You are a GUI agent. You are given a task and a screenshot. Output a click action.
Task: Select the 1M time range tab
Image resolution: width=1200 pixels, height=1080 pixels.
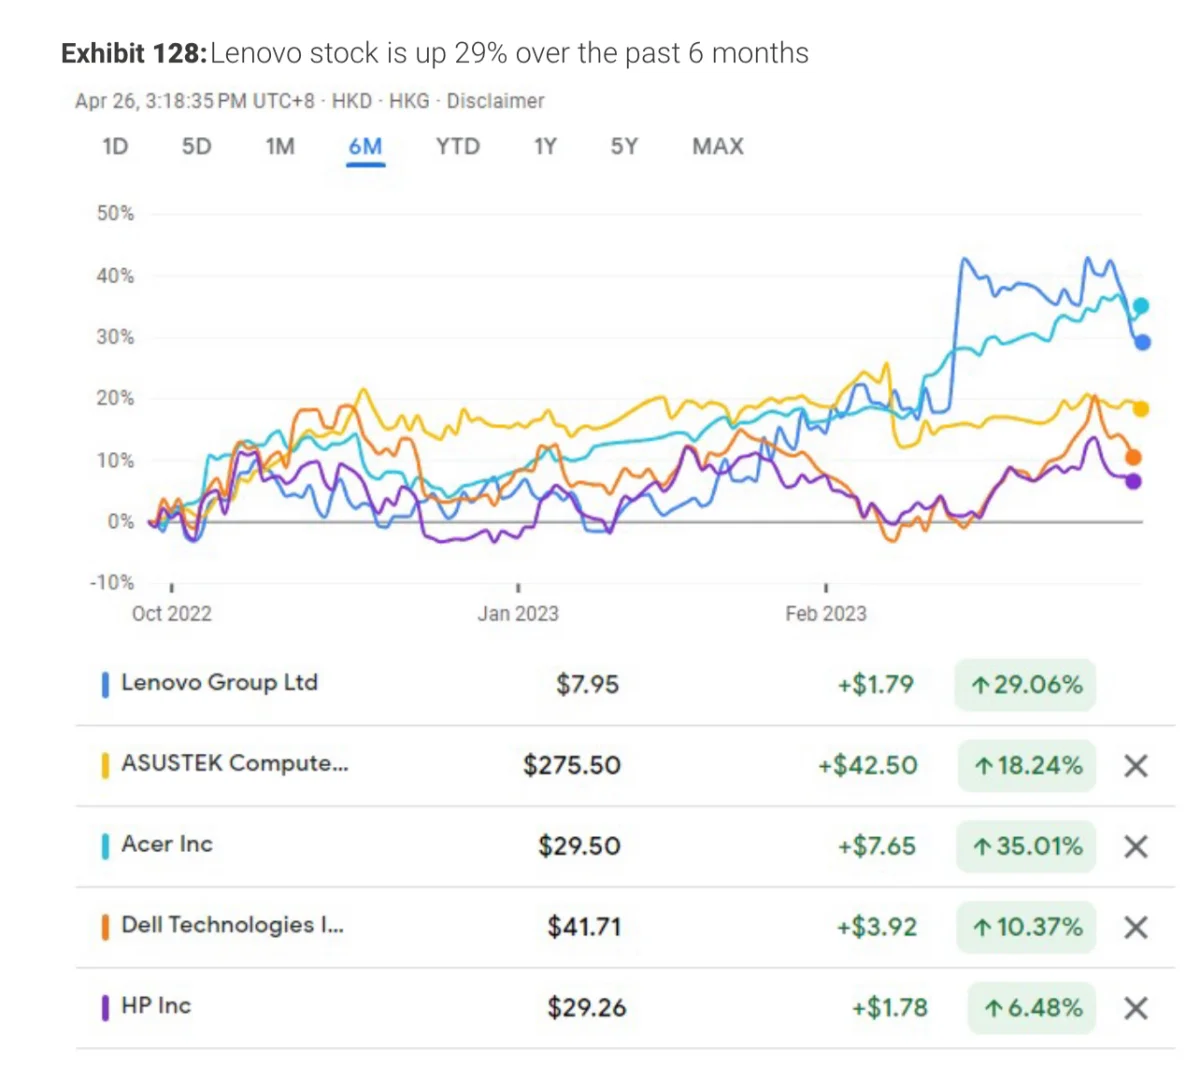coord(280,147)
